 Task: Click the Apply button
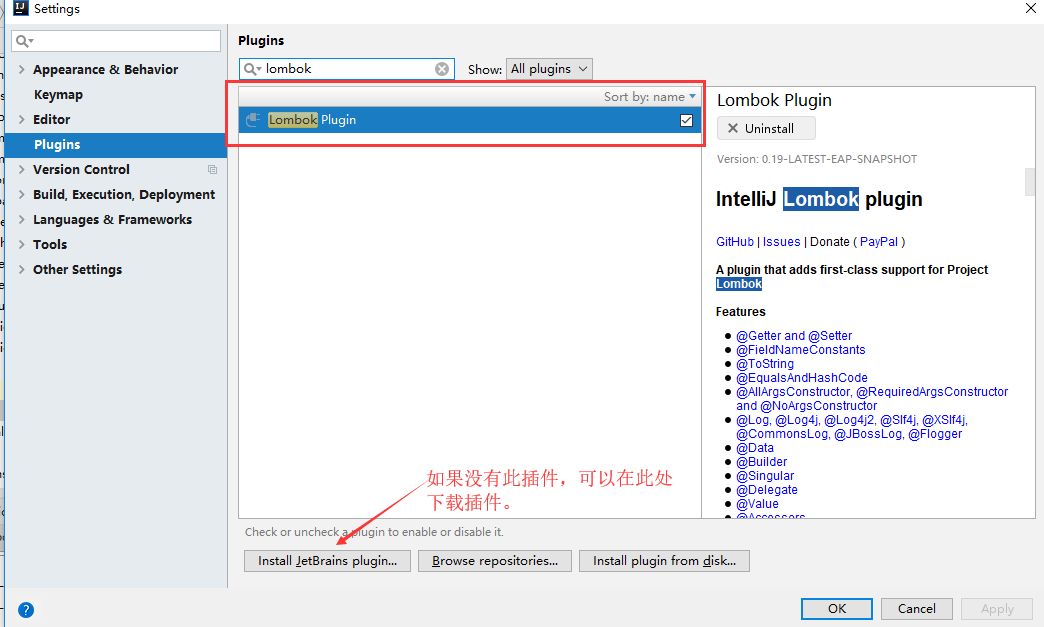pyautogui.click(x=997, y=609)
